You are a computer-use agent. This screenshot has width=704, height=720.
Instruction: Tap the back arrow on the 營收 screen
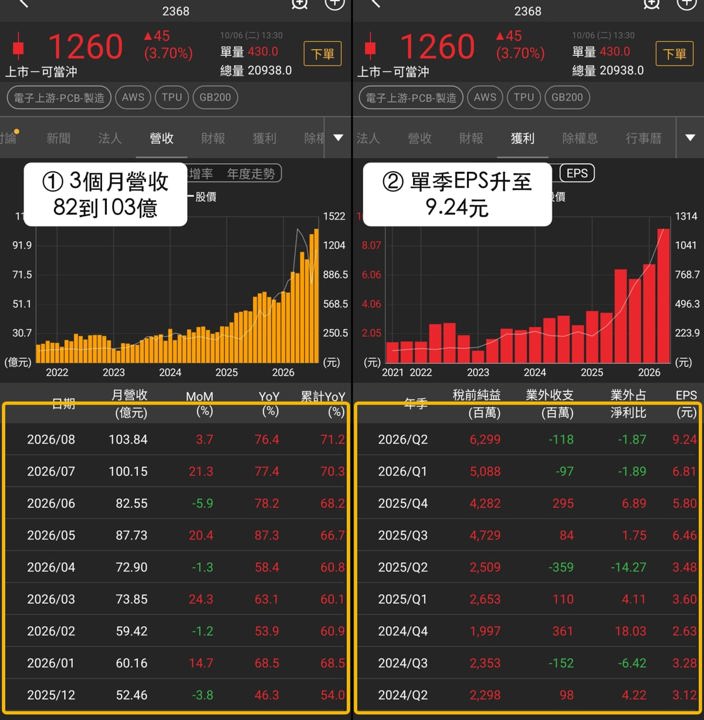[23, 4]
